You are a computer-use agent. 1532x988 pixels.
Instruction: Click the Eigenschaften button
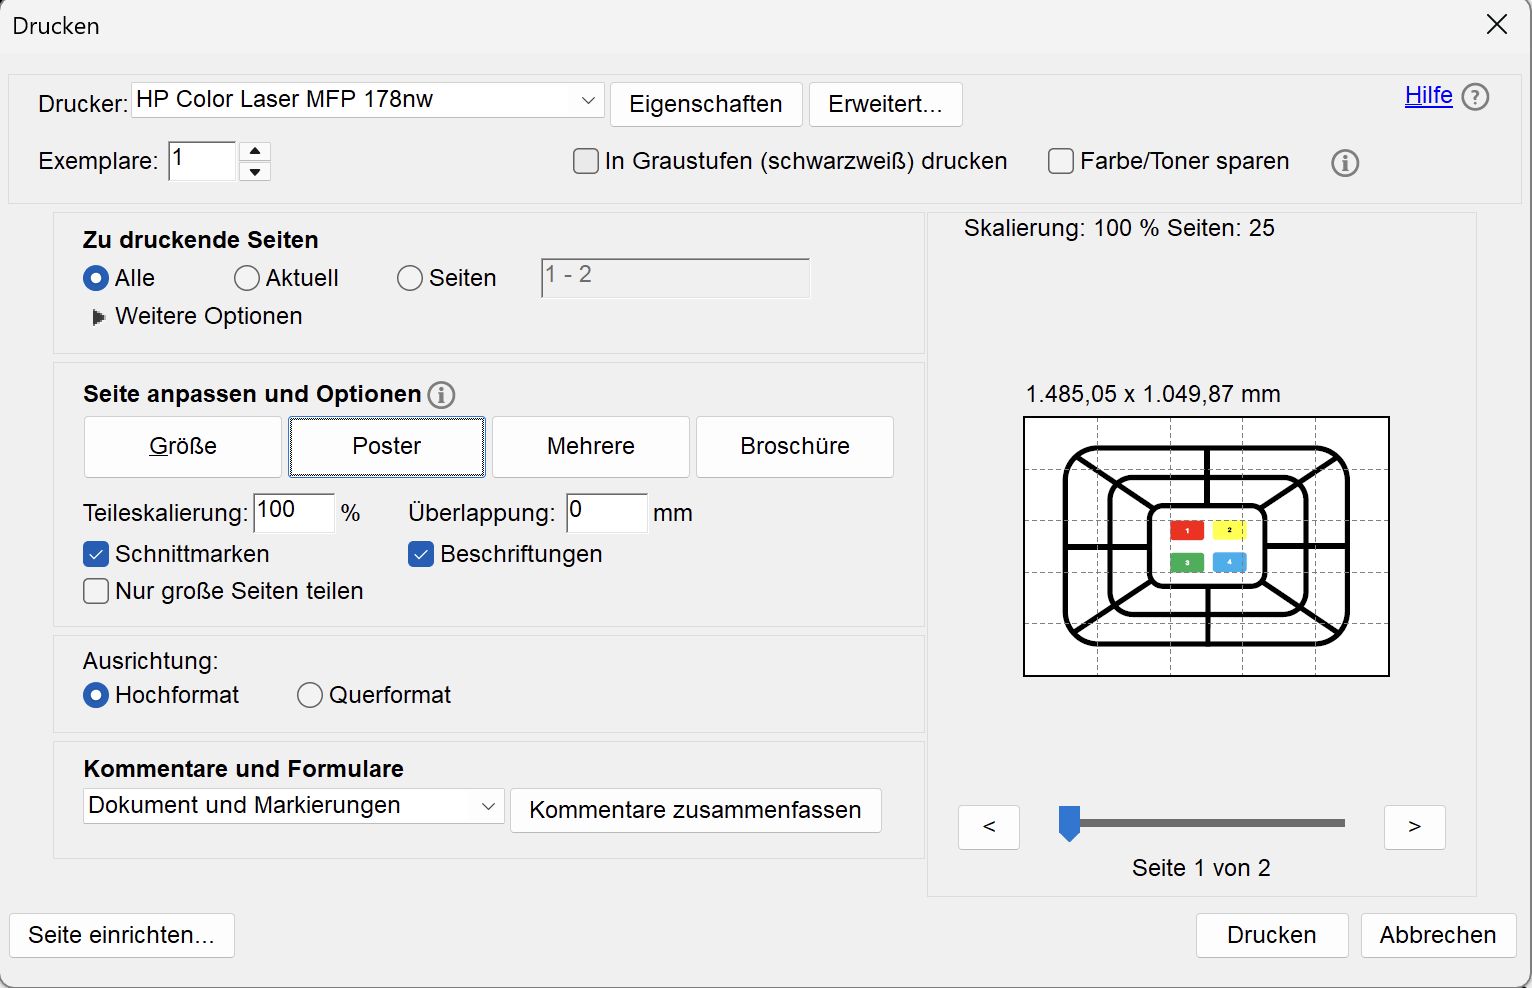click(706, 105)
